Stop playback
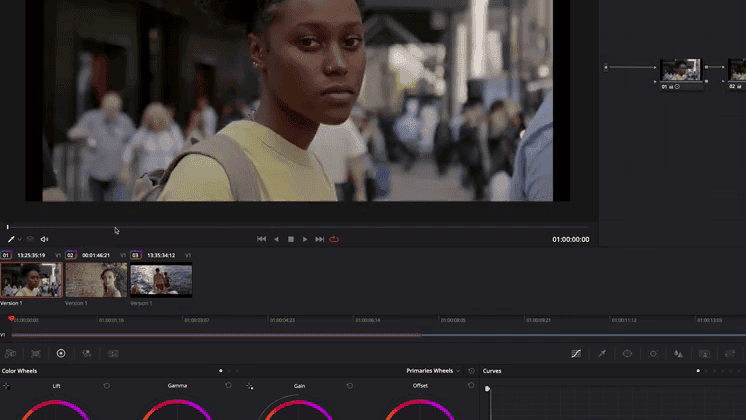This screenshot has height=420, width=746. click(x=291, y=239)
